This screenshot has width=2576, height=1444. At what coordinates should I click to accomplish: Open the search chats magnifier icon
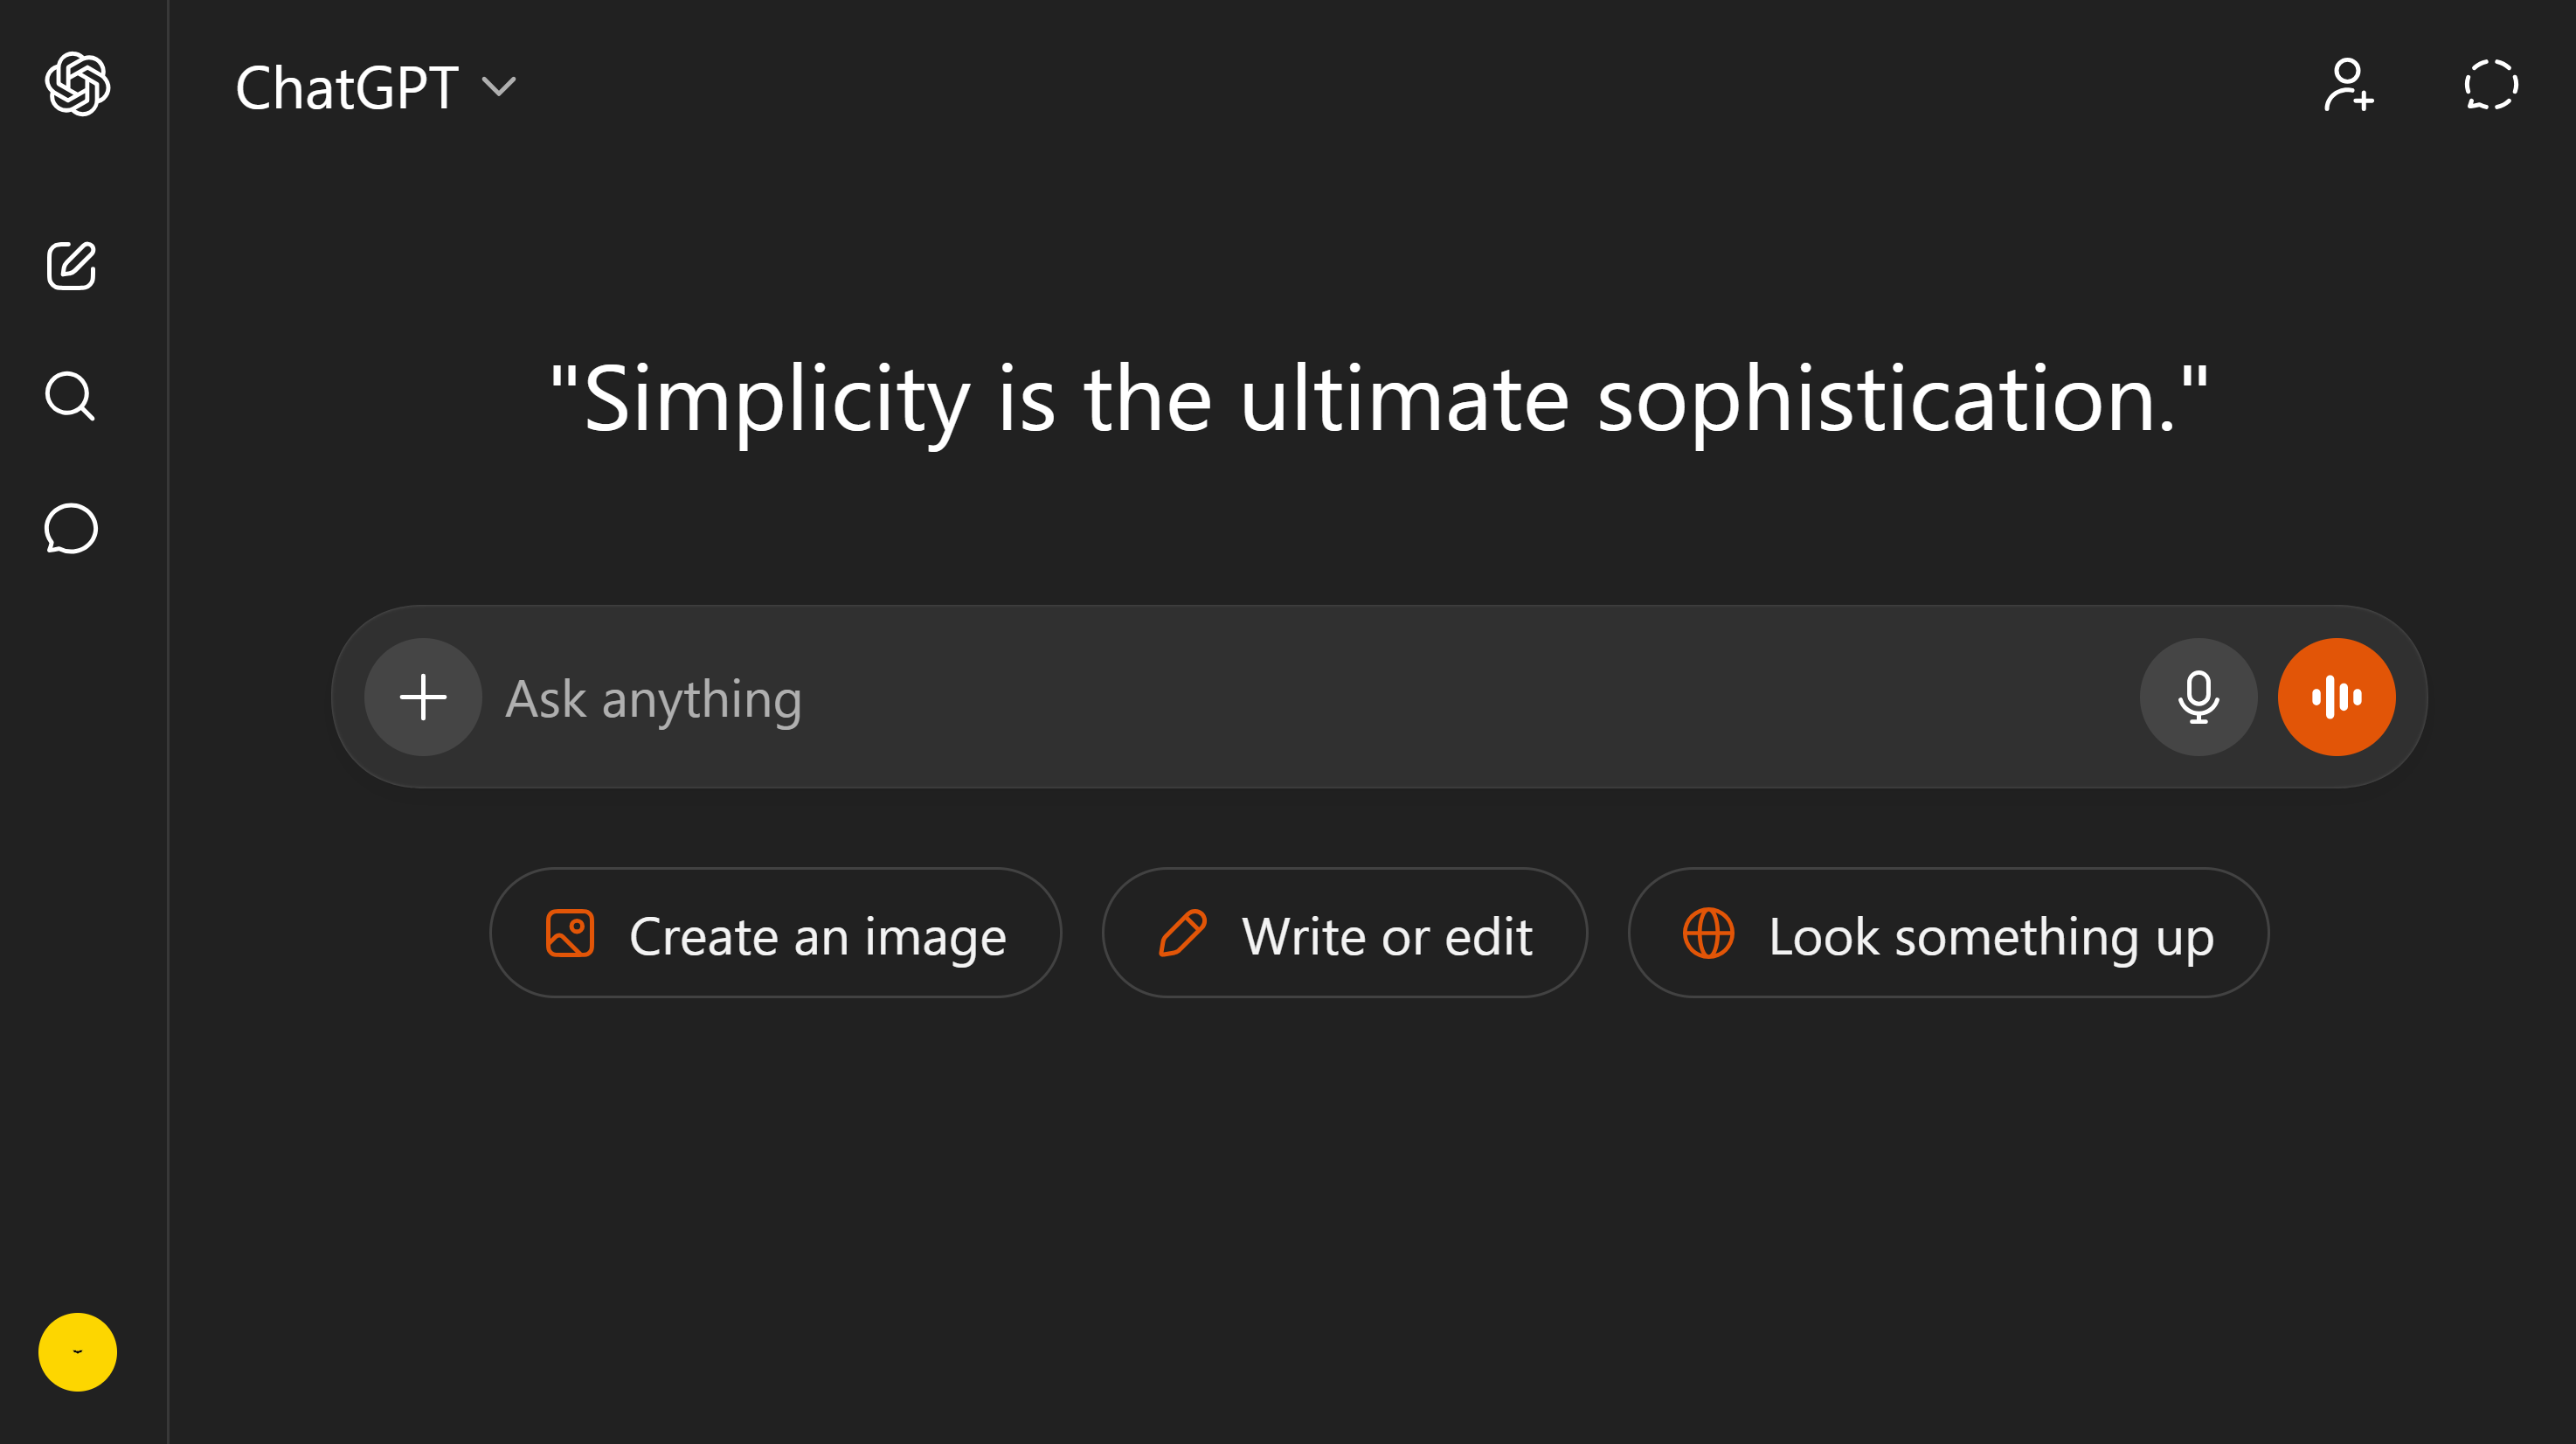click(x=70, y=396)
